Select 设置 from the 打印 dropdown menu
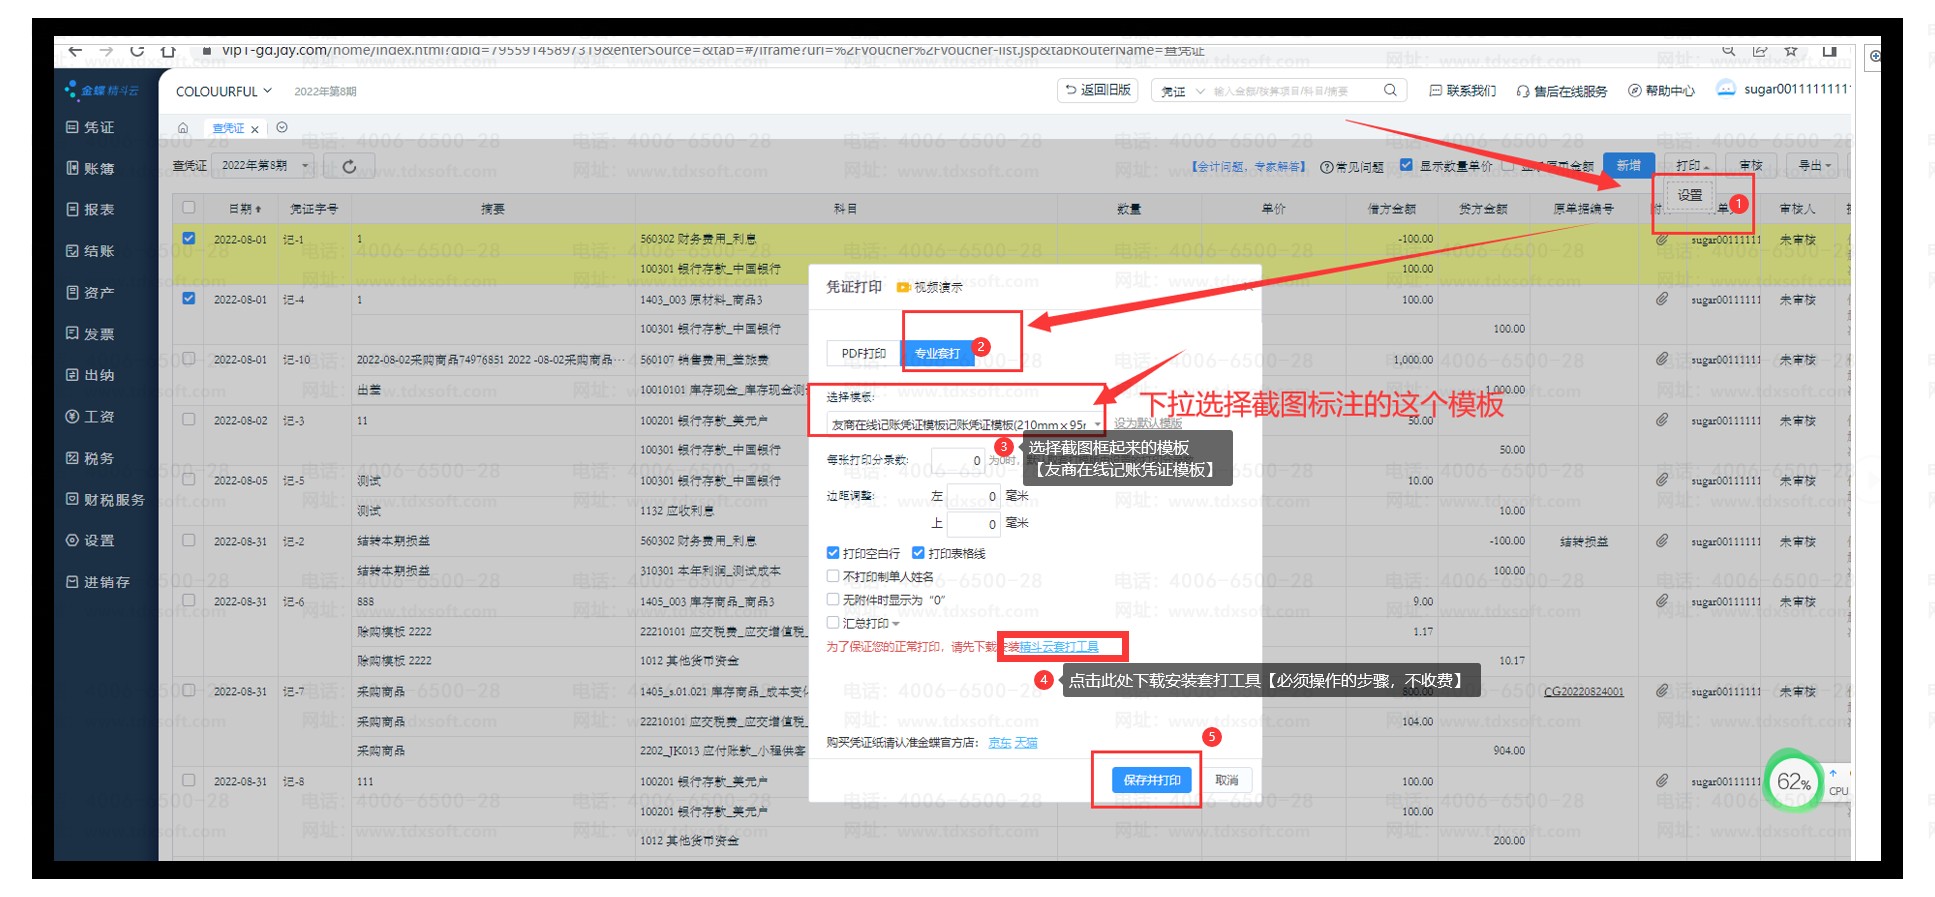Viewport: 1935px width, 897px height. click(x=1690, y=195)
